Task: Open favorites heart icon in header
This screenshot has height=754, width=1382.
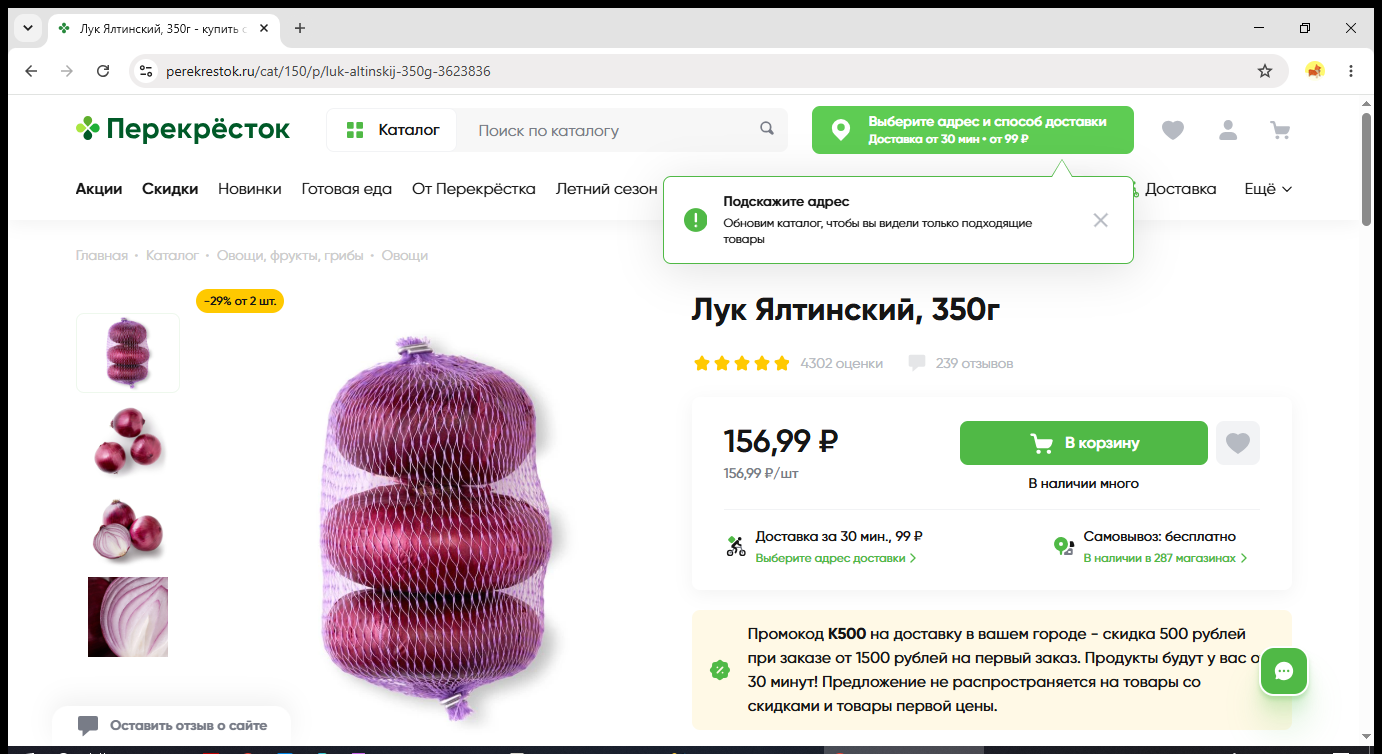Action: coord(1173,130)
